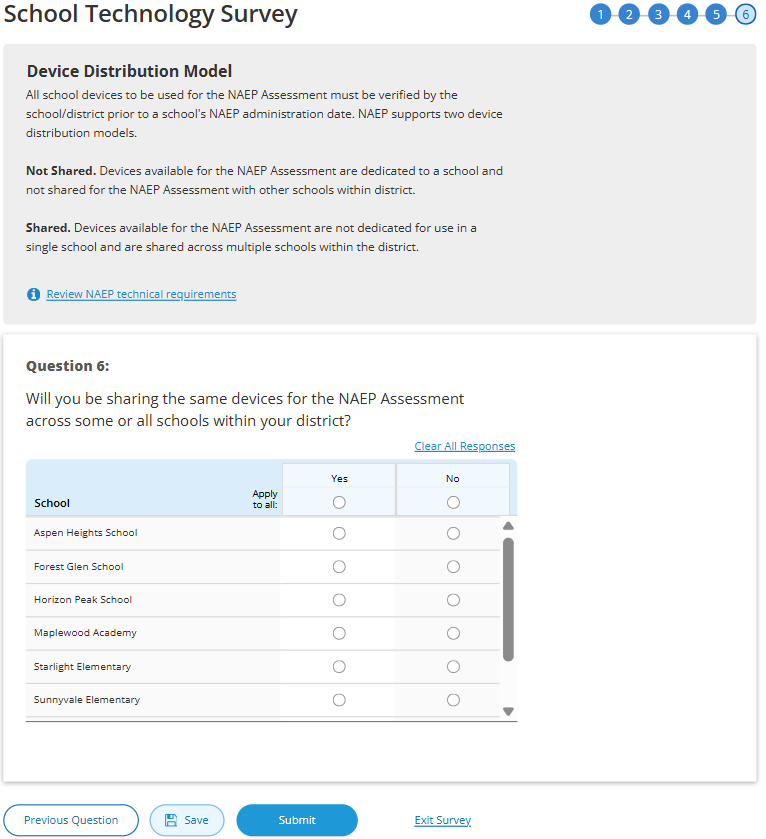Go to survey step 1 circle
766x839 pixels.
pyautogui.click(x=600, y=14)
